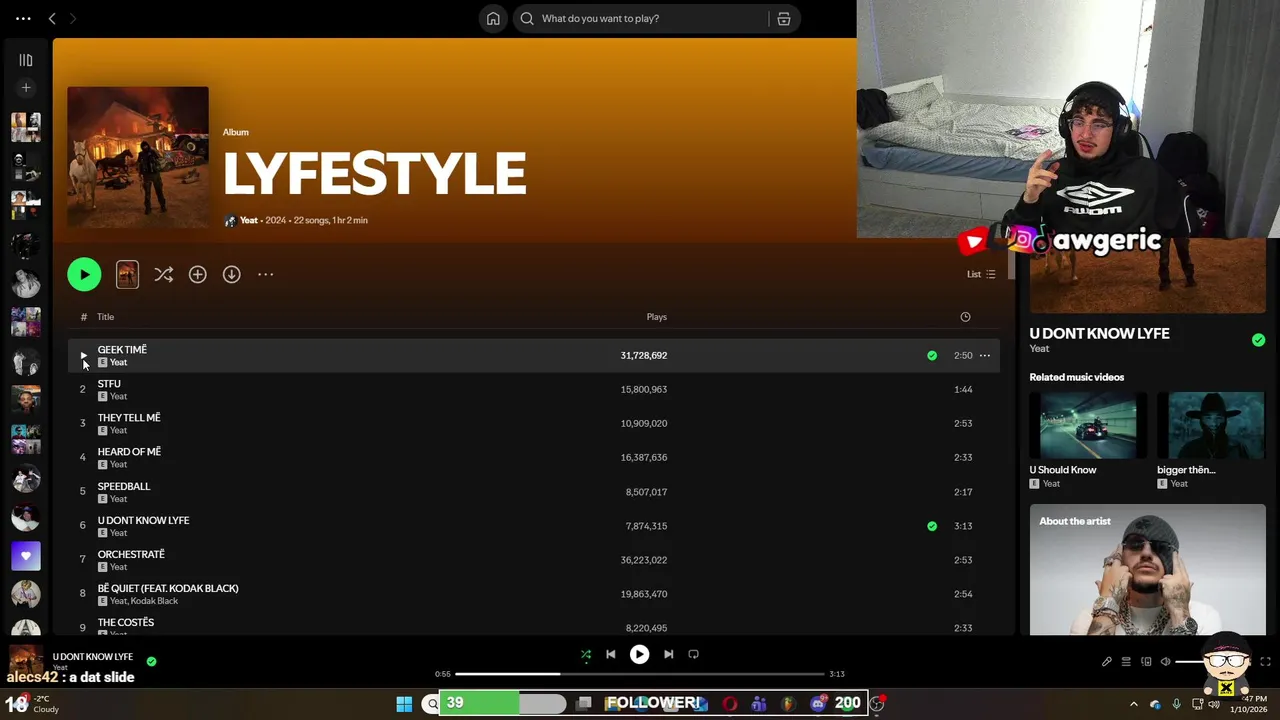Open more options for GEEK TIMË
This screenshot has width=1280, height=720.
[985, 355]
